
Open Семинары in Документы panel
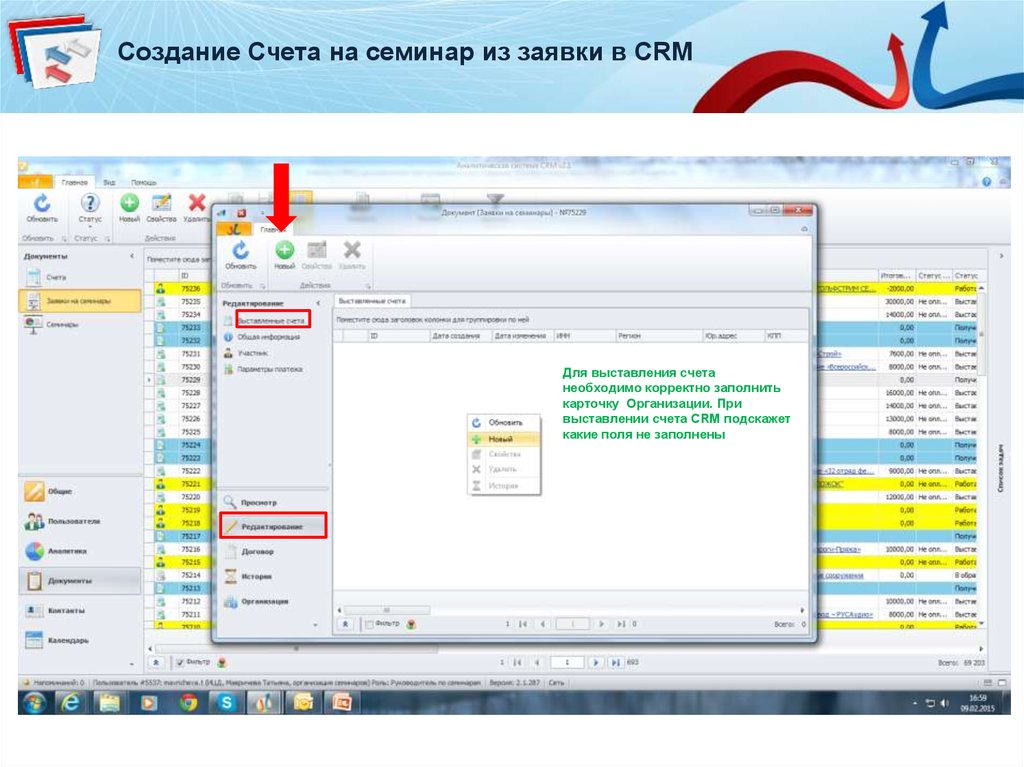click(62, 325)
